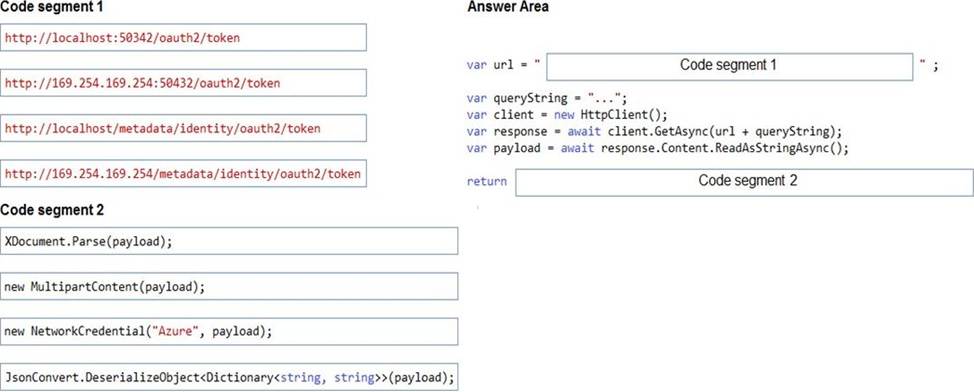Choose the 169.254.169.254/metadata/identity token URL
Viewport: 974px width, 392px height.
pyautogui.click(x=183, y=173)
